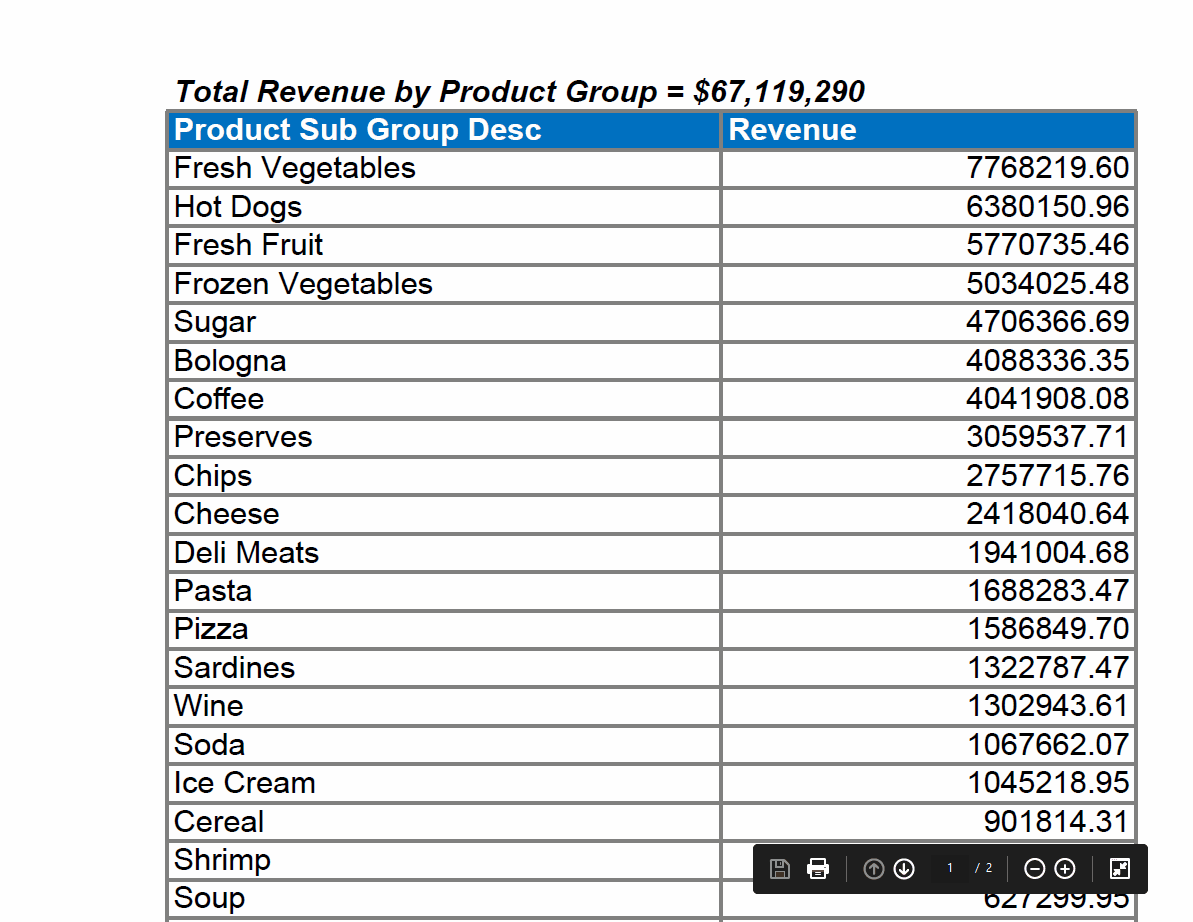Go to next page using the down-arrow icon

[904, 869]
